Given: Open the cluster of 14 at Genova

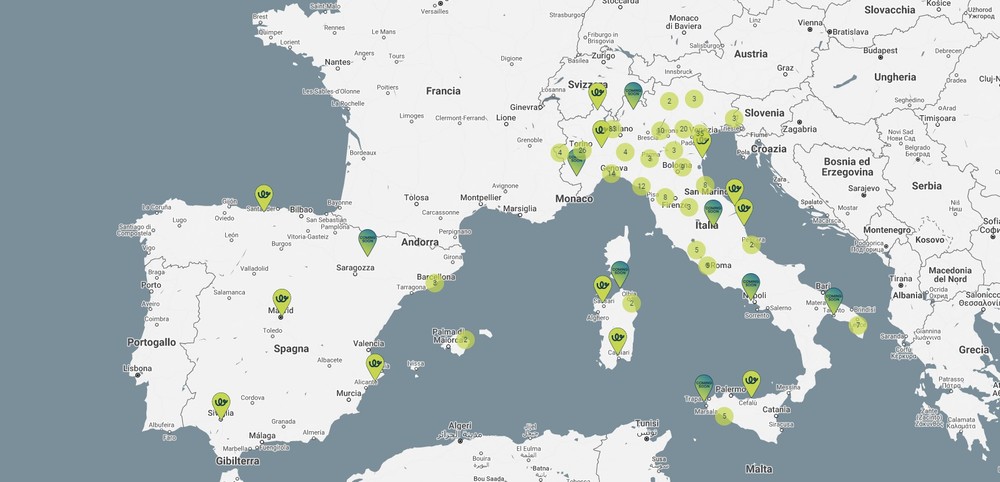Looking at the screenshot, I should (x=611, y=173).
